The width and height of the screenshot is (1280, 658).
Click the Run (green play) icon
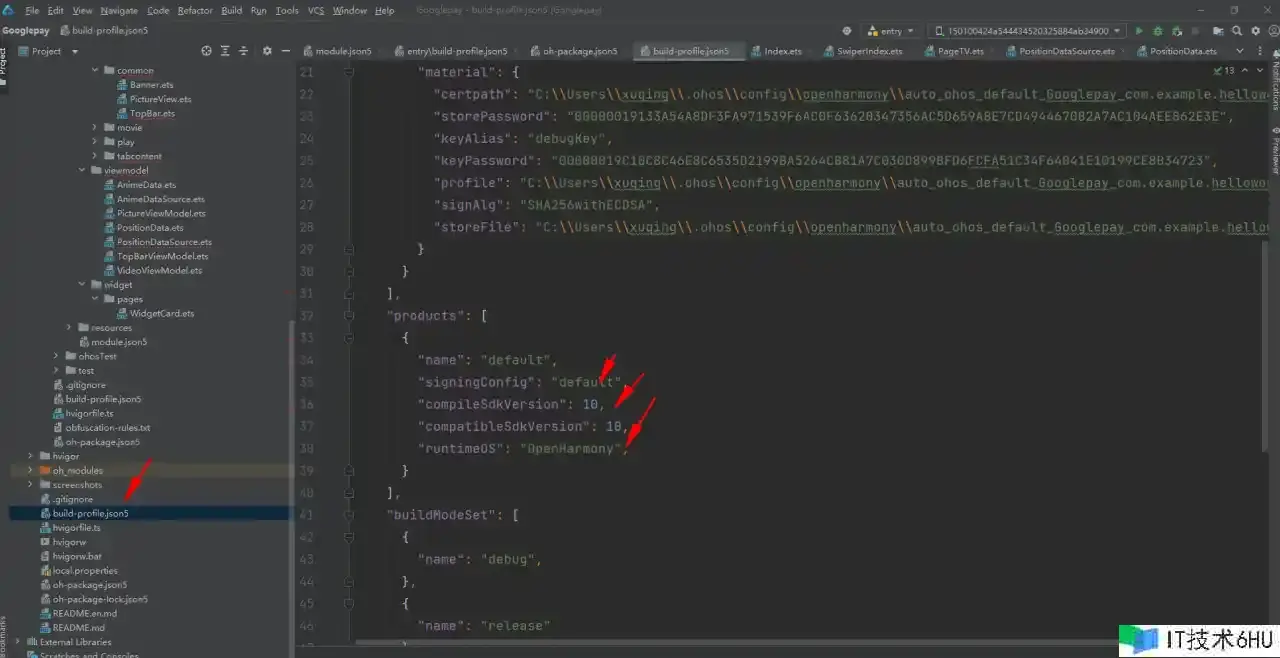[x=1139, y=31]
